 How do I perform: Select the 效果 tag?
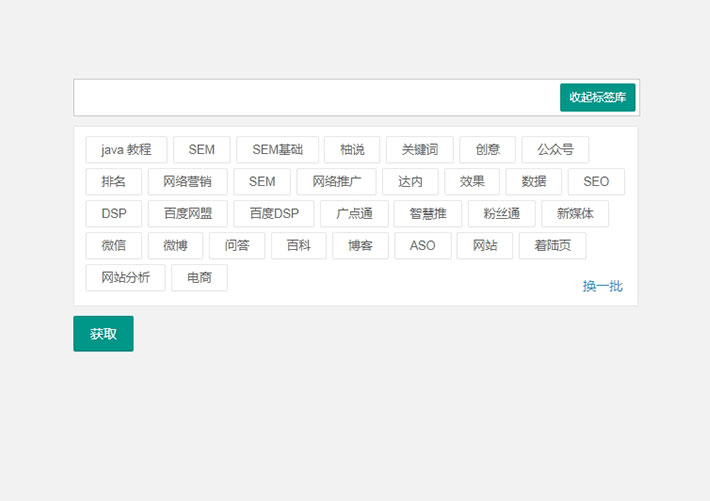(x=472, y=182)
